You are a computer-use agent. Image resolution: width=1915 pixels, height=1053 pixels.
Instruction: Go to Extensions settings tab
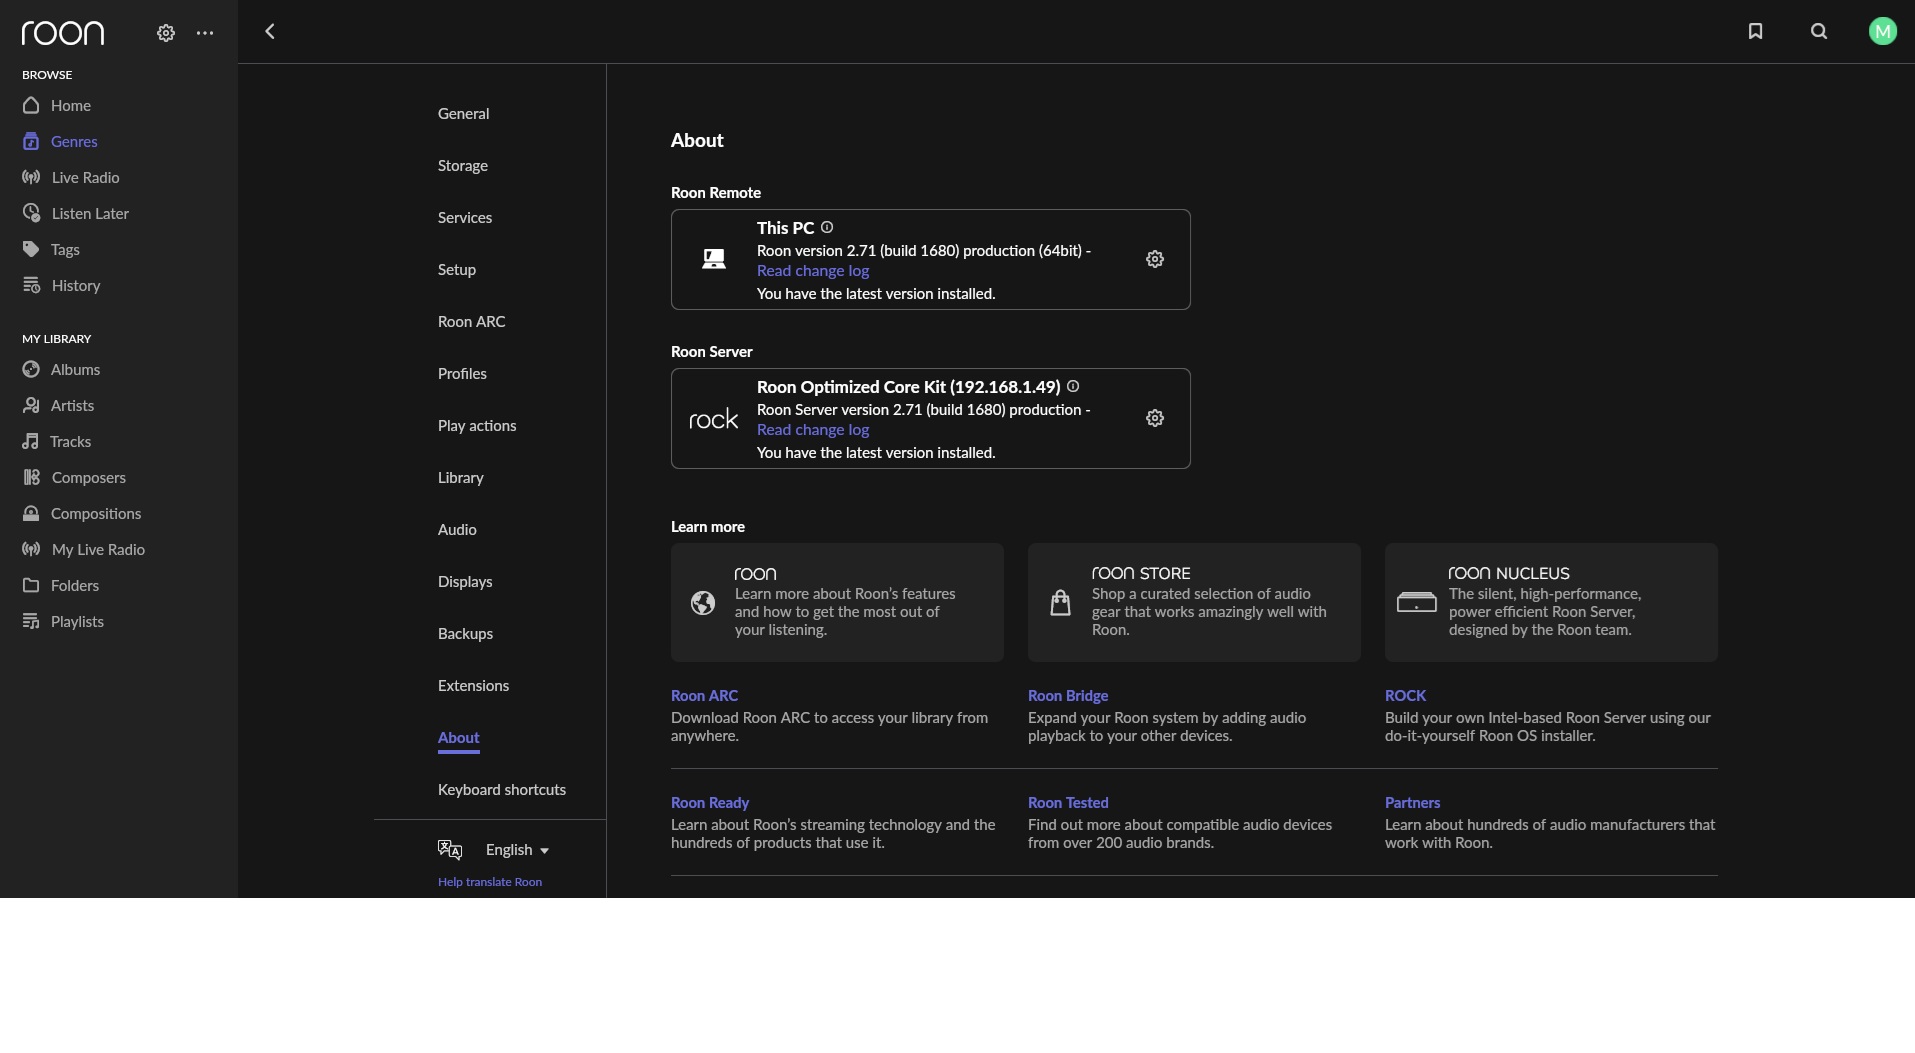[x=474, y=686]
